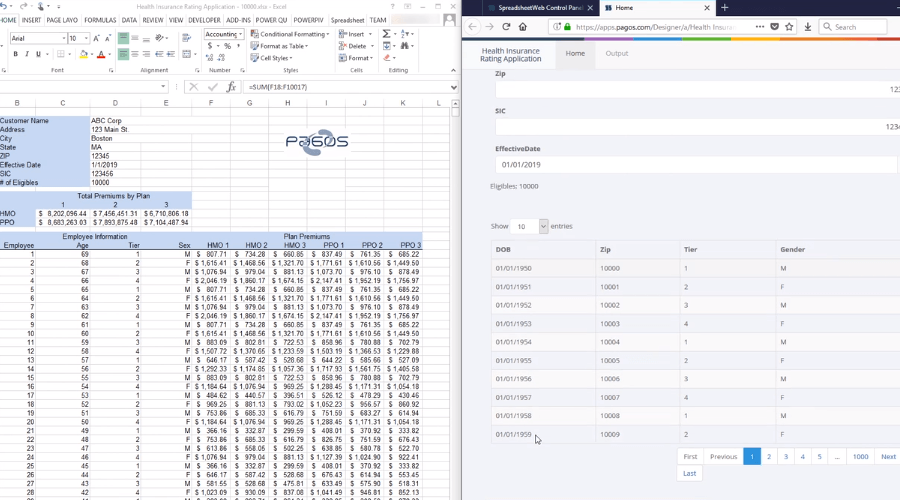Click the AutoSum sigma icon
Image resolution: width=900 pixels, height=500 pixels.
click(386, 34)
